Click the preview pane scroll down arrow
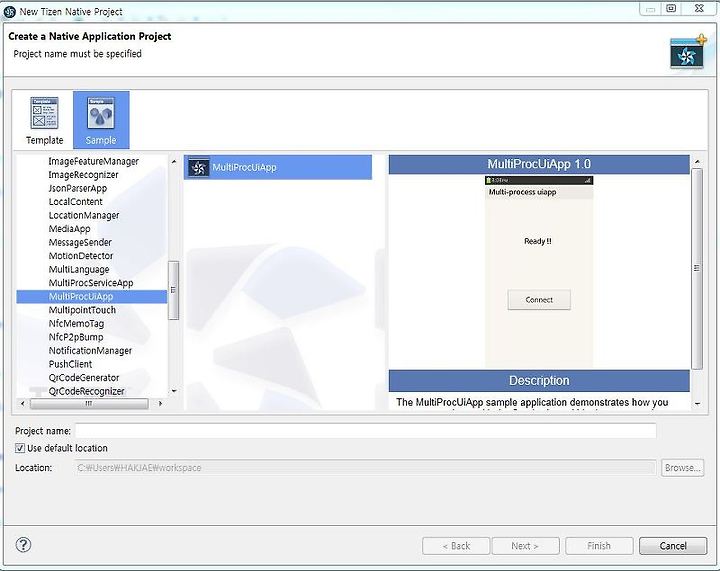Viewport: 720px width, 571px height. tap(697, 404)
